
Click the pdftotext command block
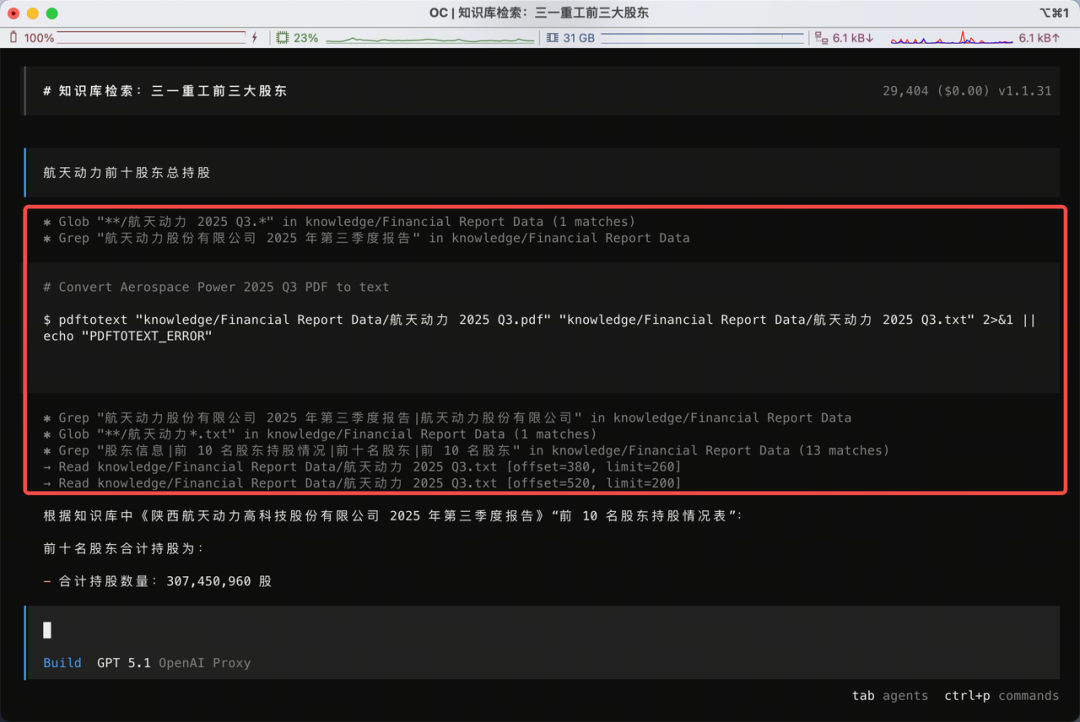click(540, 327)
